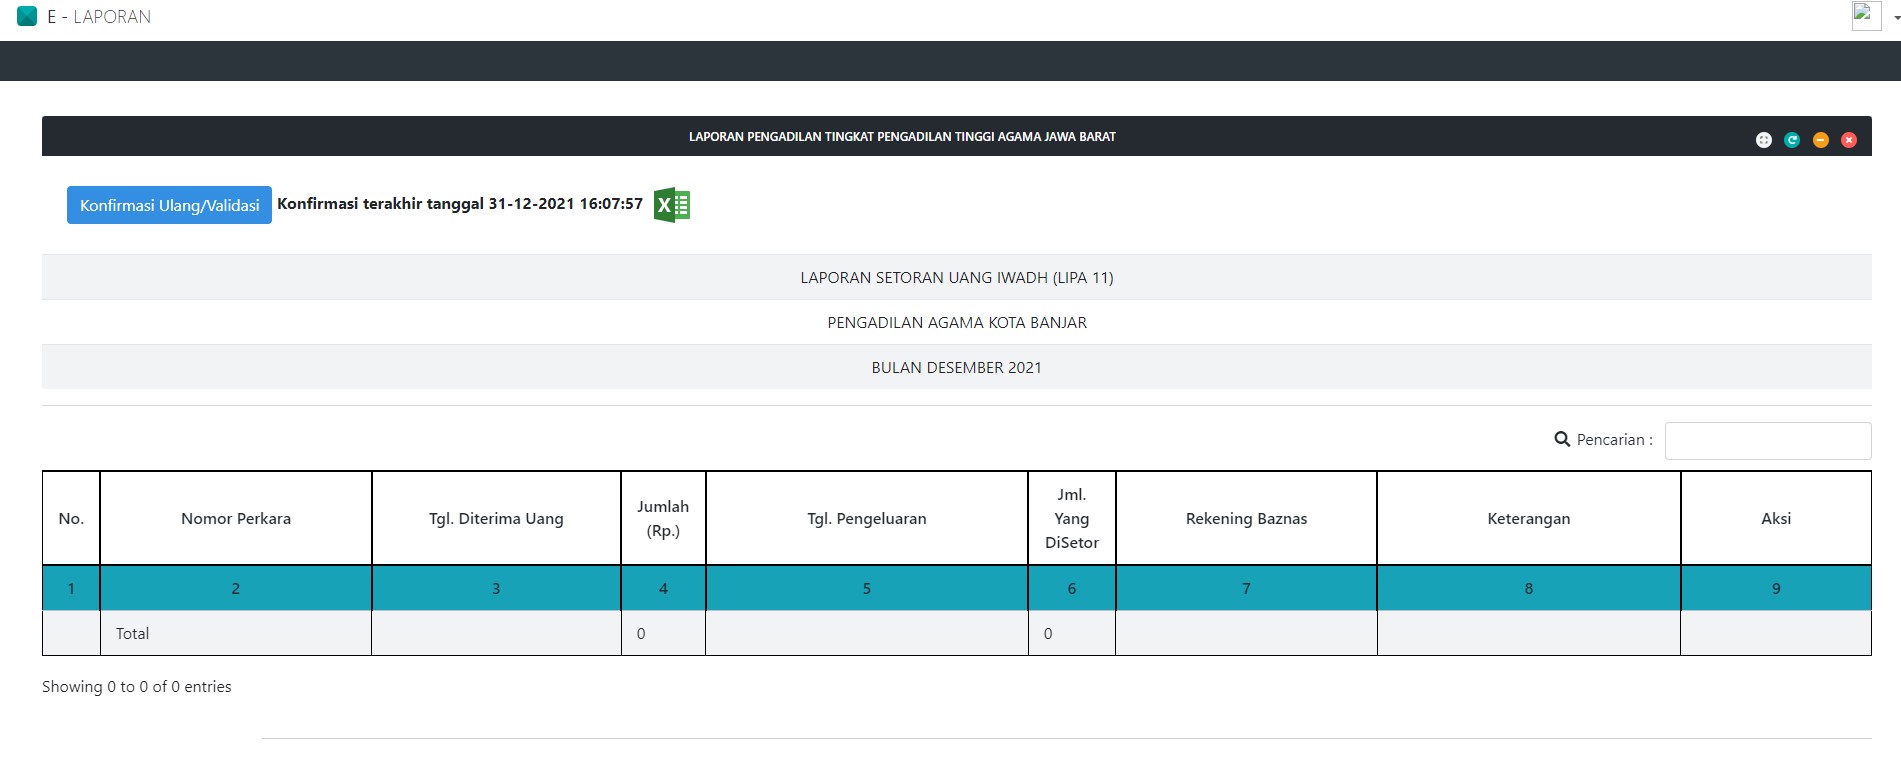Click PENGADILAN AGAMA KOTA BANJAR text
Image resolution: width=1901 pixels, height=765 pixels.
tap(957, 322)
